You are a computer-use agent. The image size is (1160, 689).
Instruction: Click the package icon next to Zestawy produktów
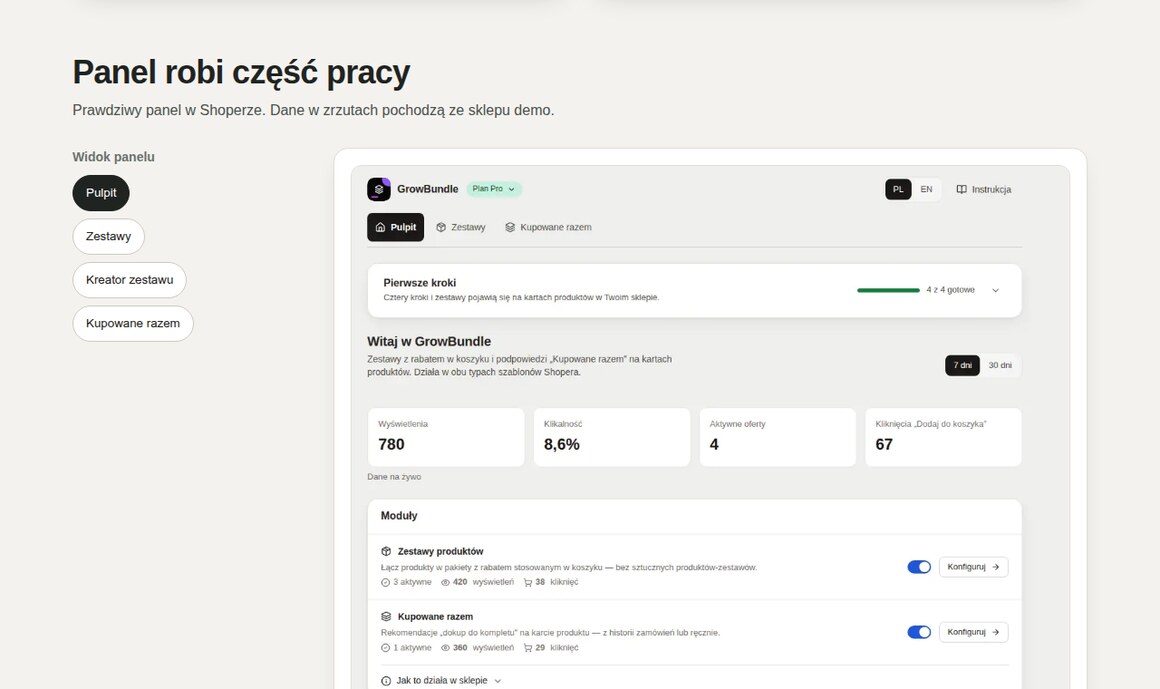tap(385, 551)
